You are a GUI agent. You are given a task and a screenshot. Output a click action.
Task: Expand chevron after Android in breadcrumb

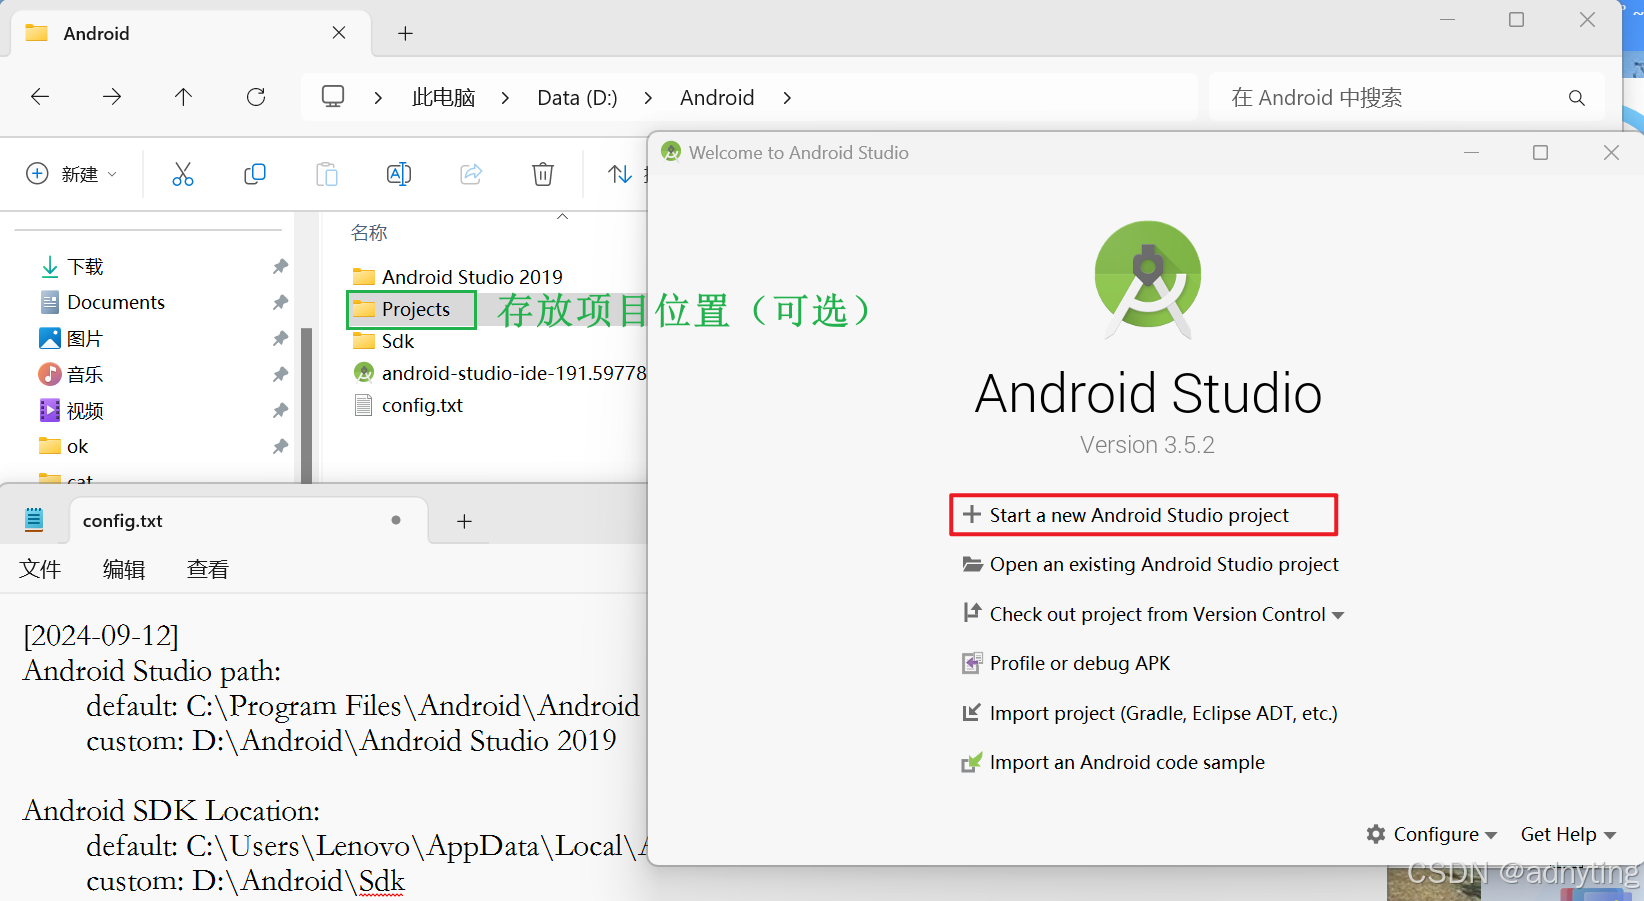787,97
